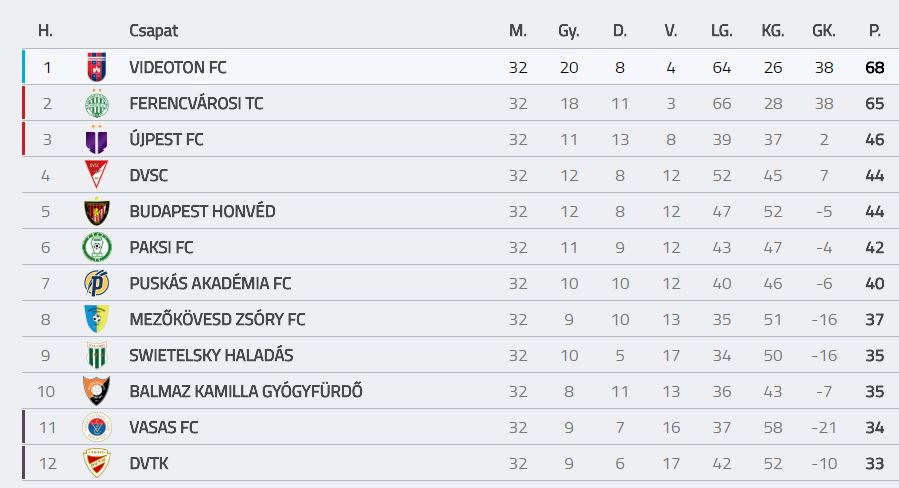Click the DVSC red triangular crest
Viewport: 899px width, 488px height.
96,175
